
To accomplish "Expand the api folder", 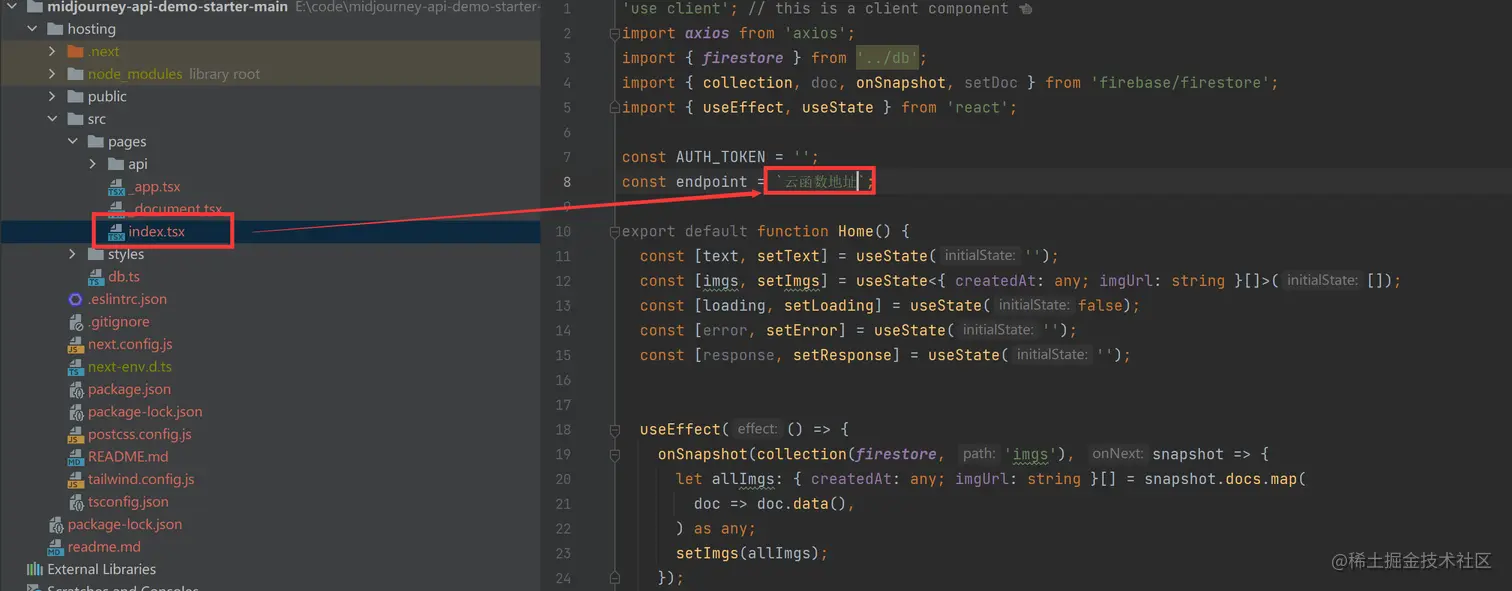I will [x=92, y=164].
